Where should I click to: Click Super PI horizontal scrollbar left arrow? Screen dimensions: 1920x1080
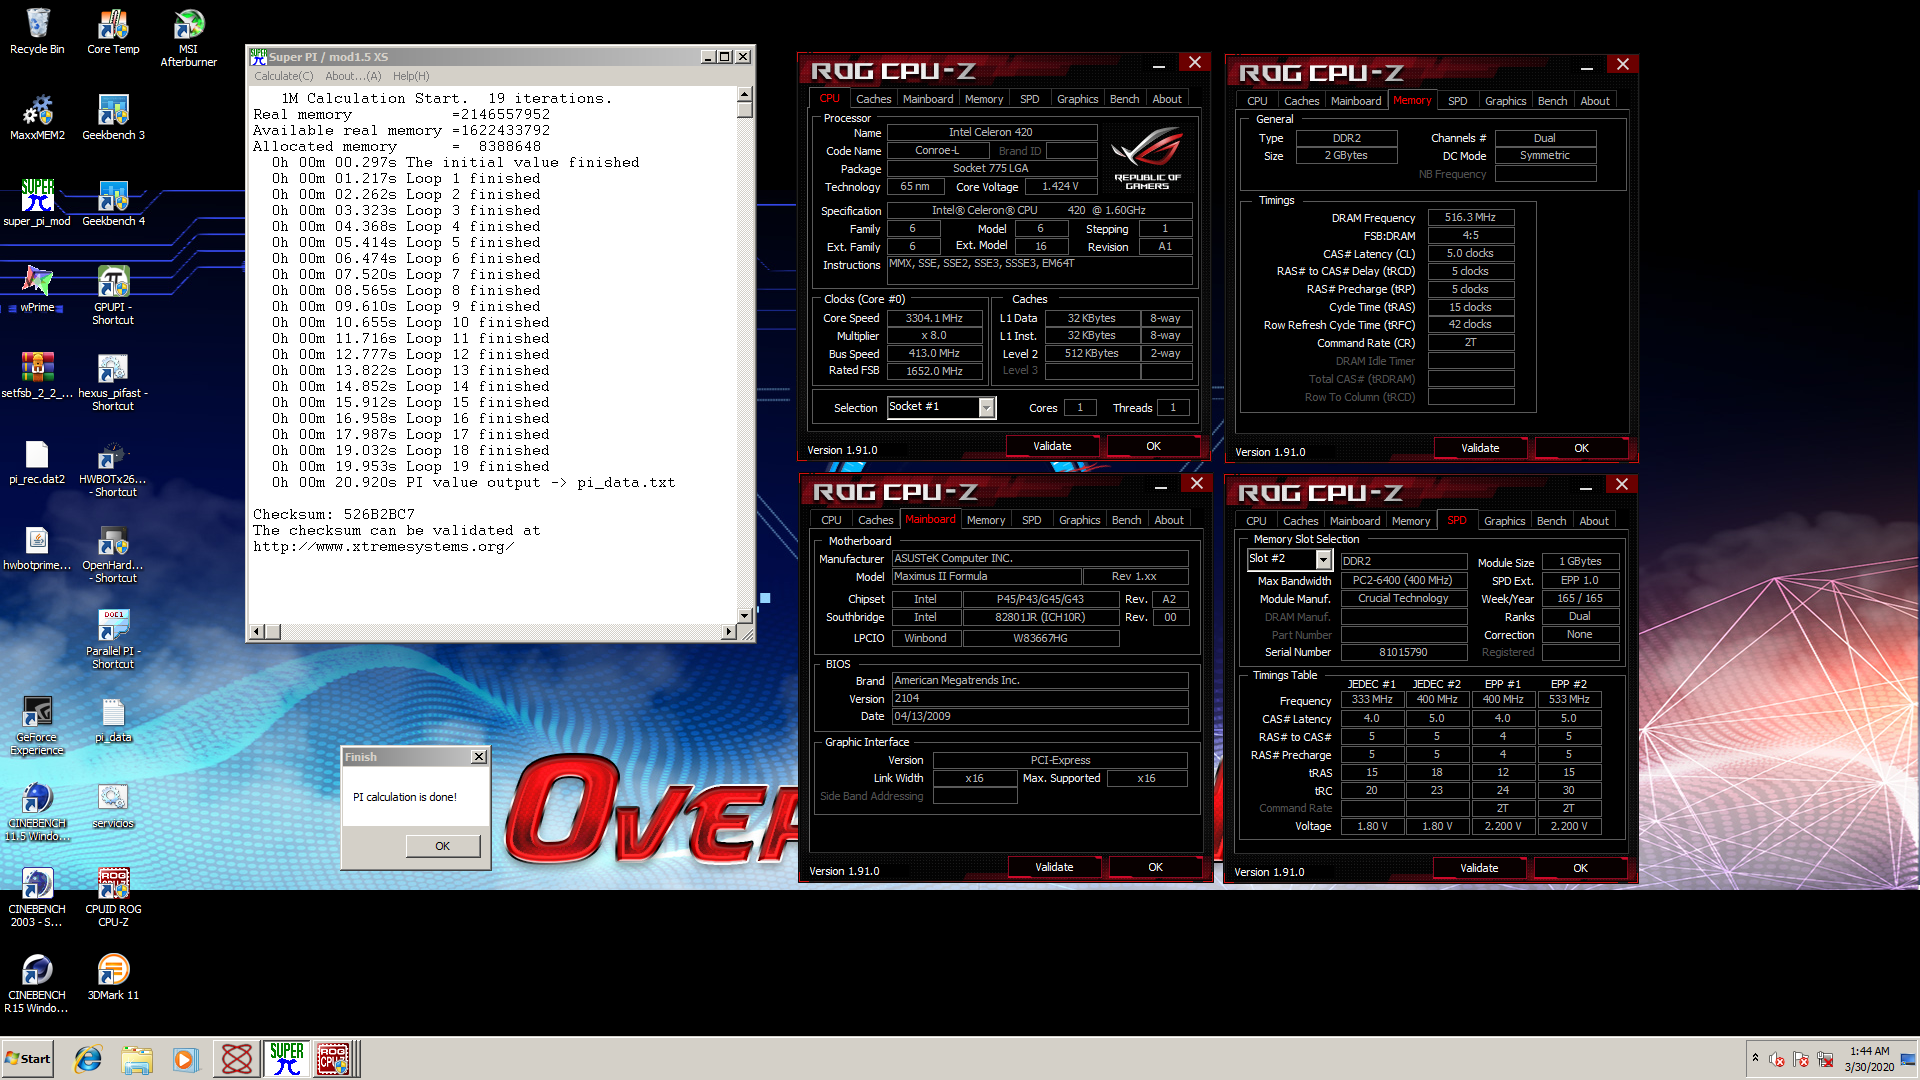(257, 632)
